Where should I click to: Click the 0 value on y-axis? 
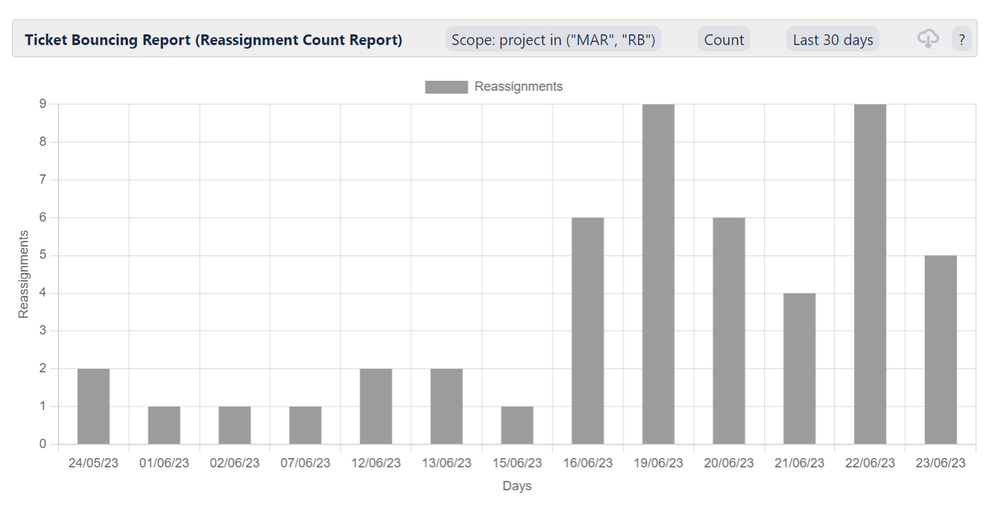pos(43,444)
